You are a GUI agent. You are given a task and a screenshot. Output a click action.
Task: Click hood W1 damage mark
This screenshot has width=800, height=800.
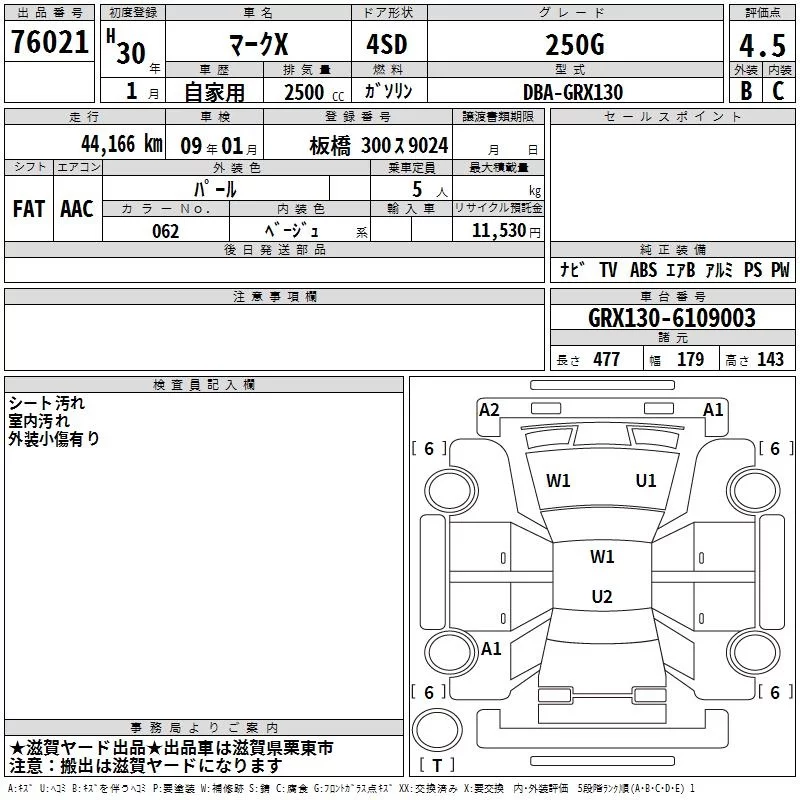pyautogui.click(x=558, y=481)
